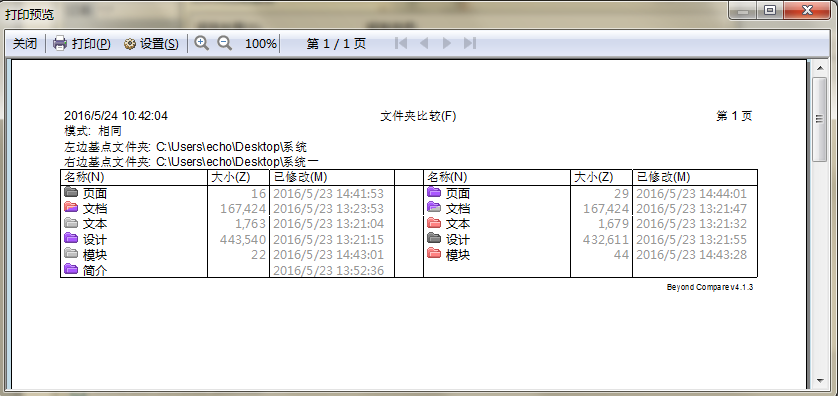
Task: Click the size value 1,679
Action: pyautogui.click(x=614, y=224)
